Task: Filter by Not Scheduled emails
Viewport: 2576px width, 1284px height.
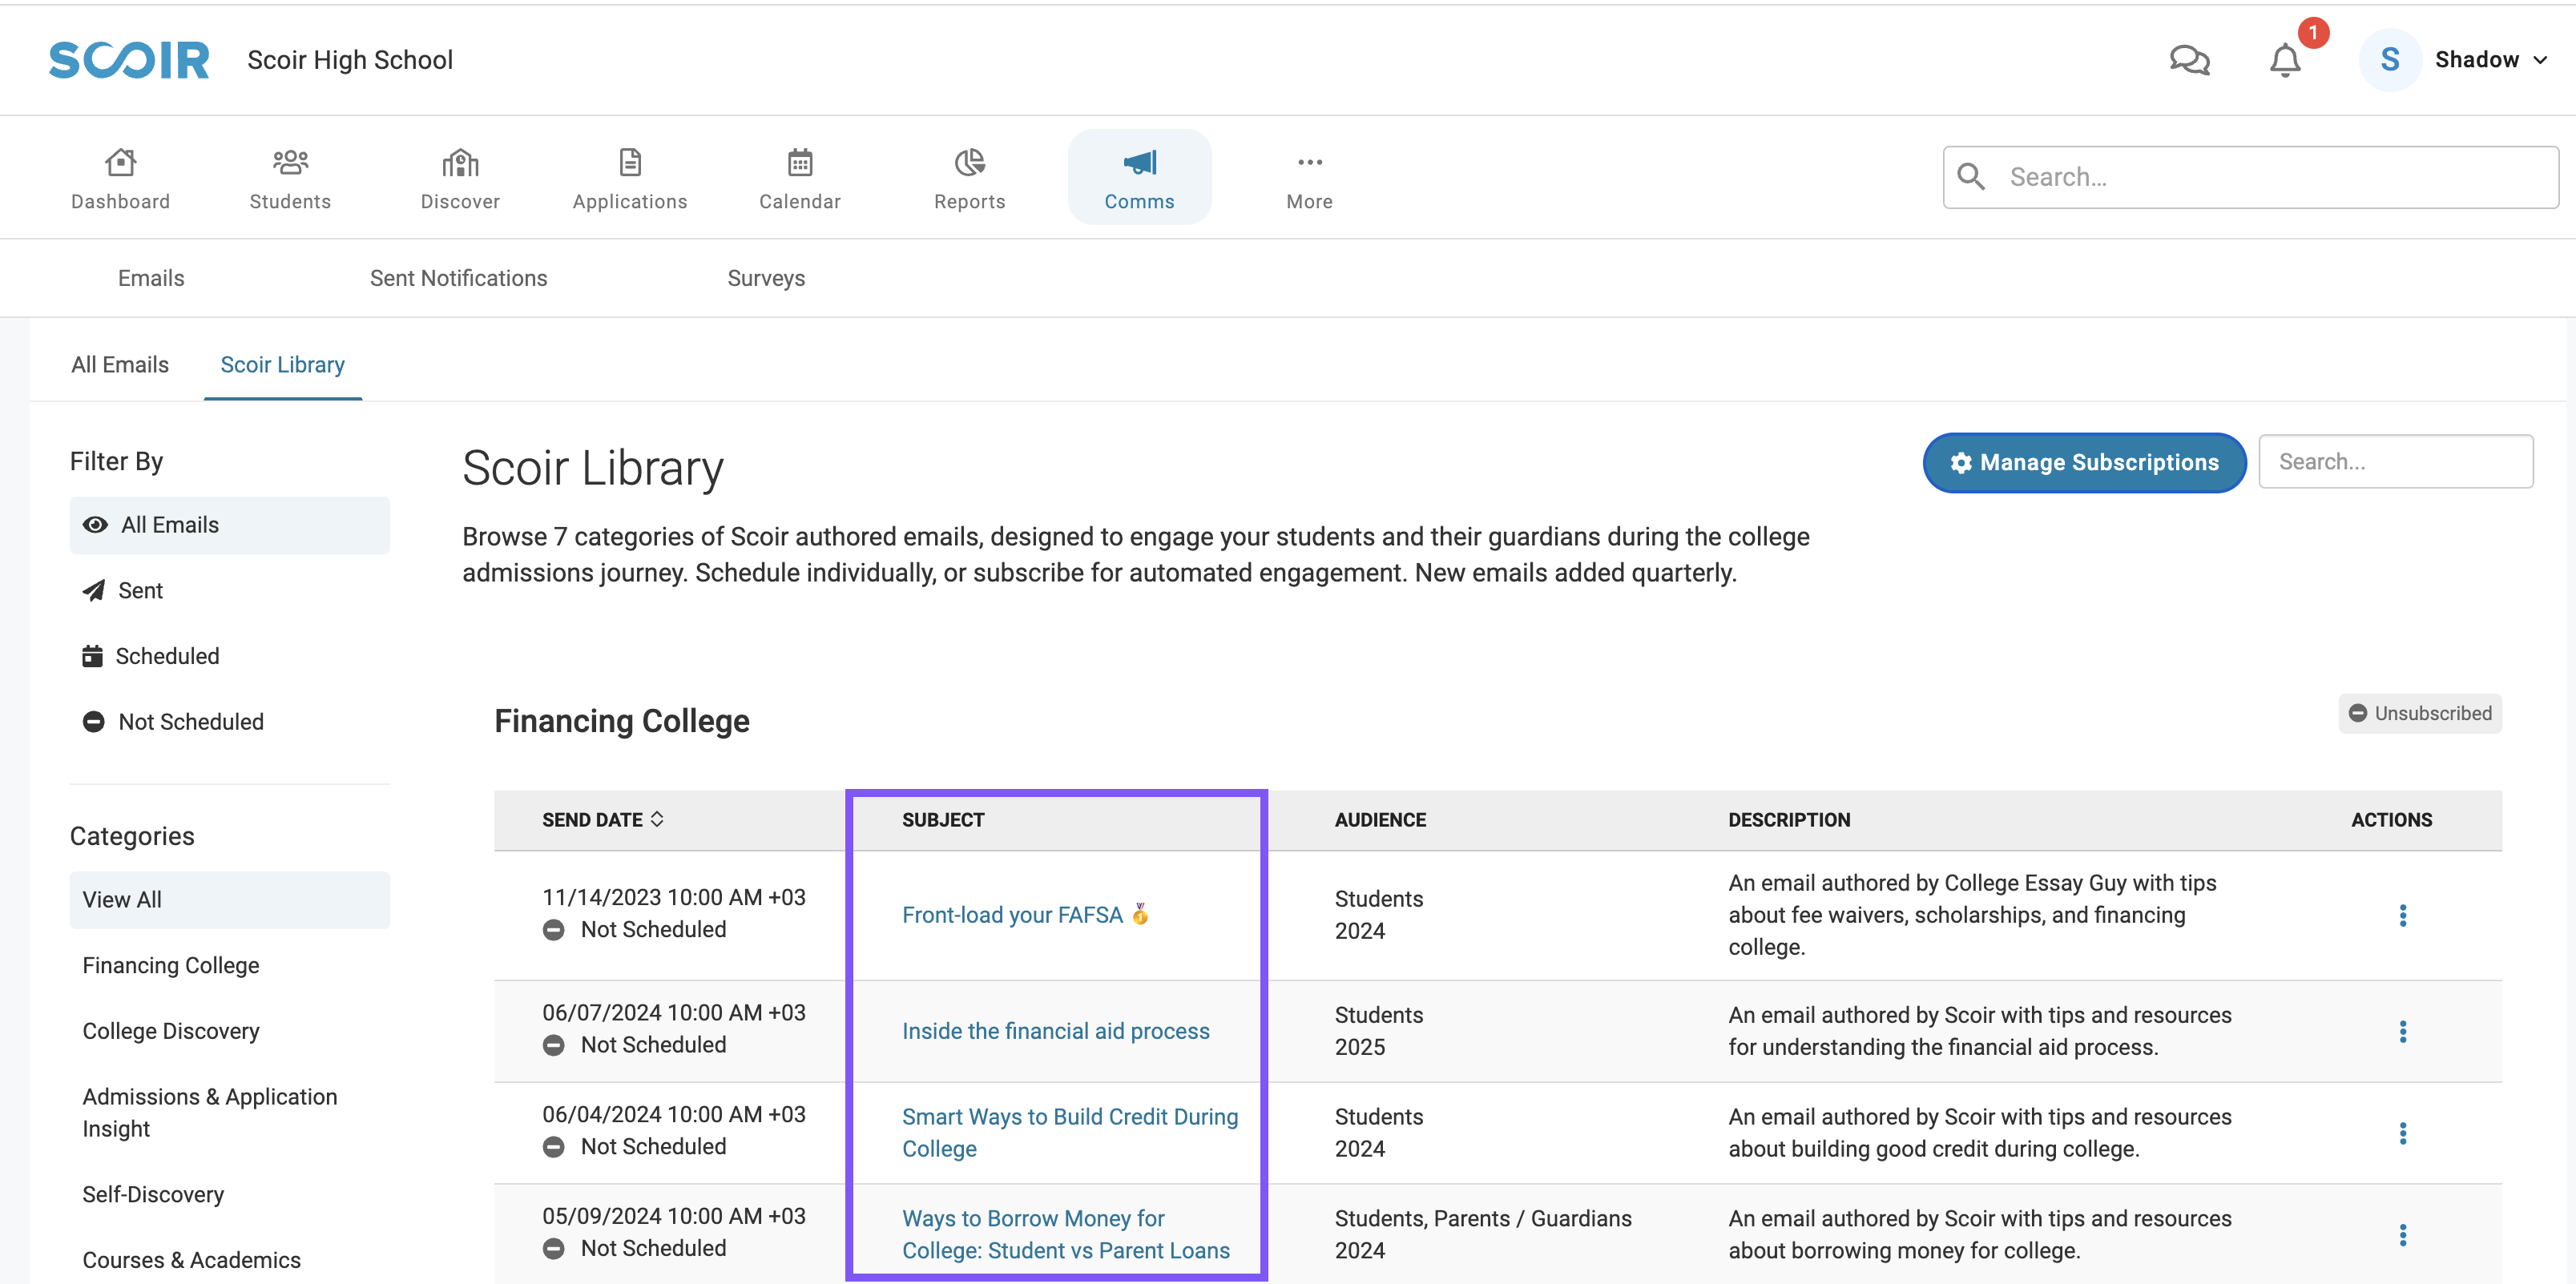Action: [230, 722]
